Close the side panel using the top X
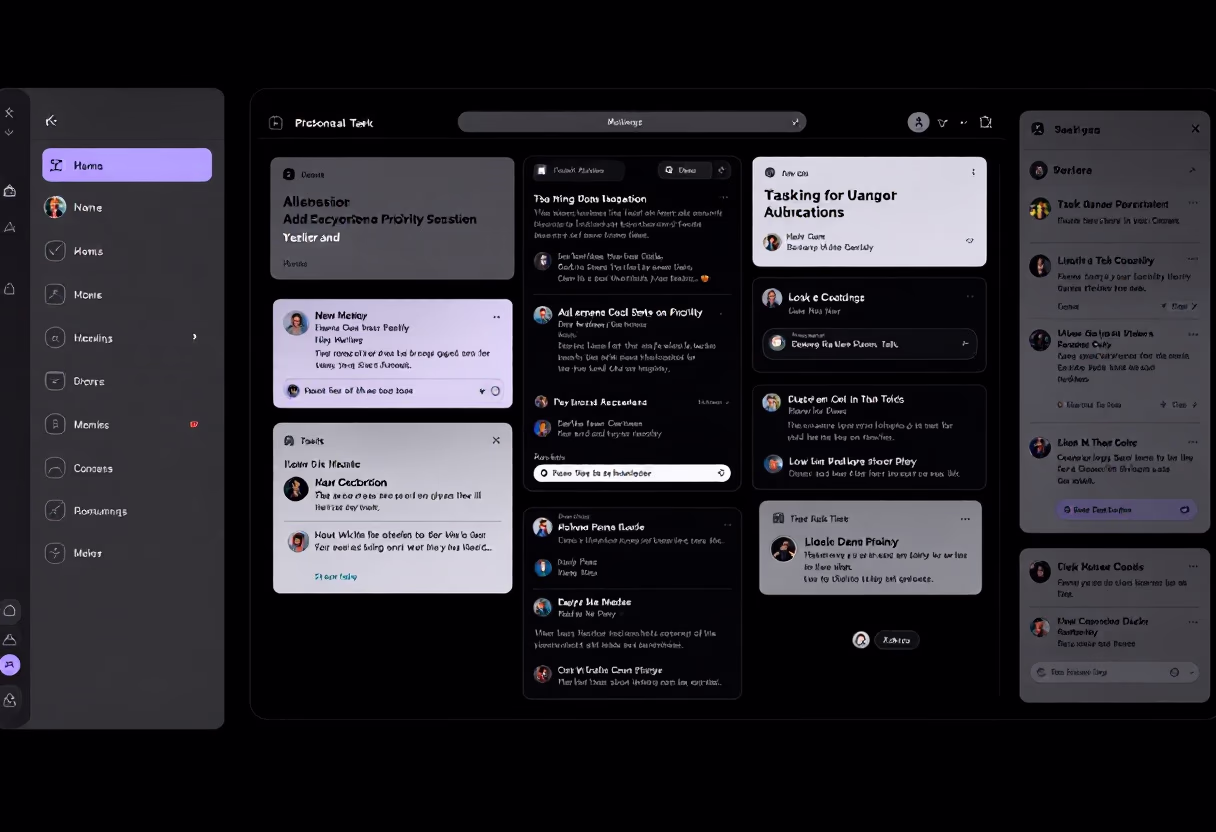Image resolution: width=1216 pixels, height=832 pixels. pyautogui.click(x=1195, y=129)
